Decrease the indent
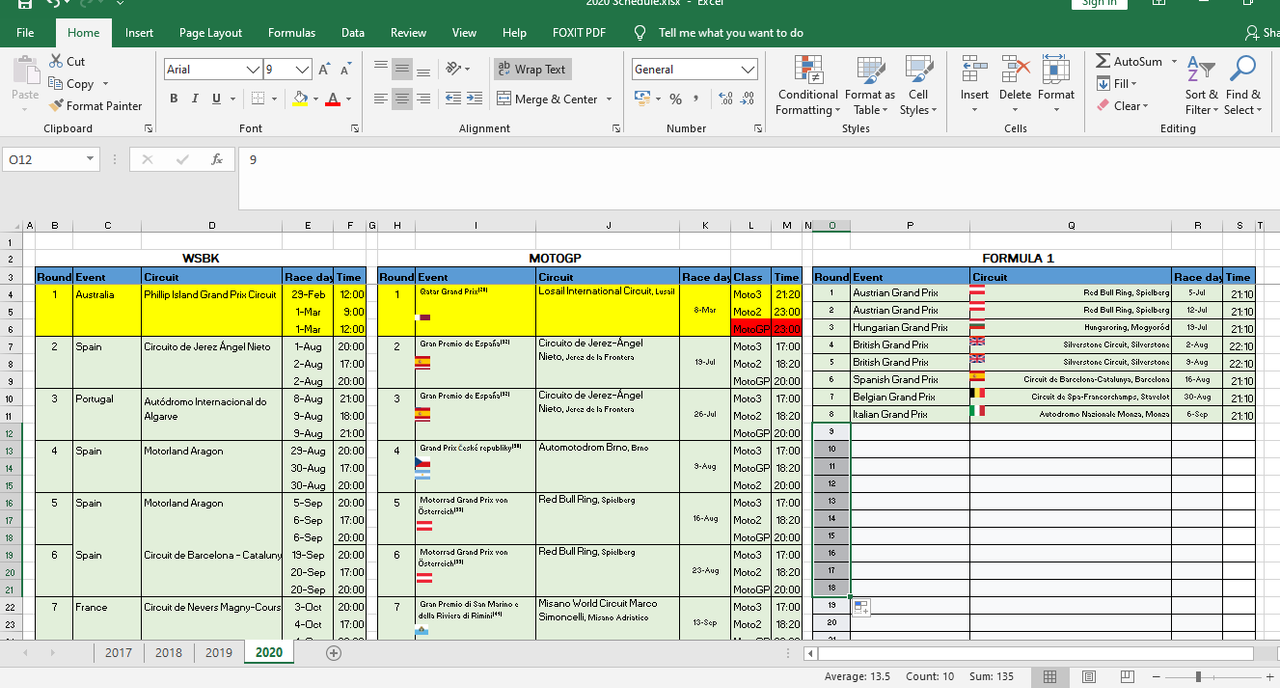 pos(452,99)
